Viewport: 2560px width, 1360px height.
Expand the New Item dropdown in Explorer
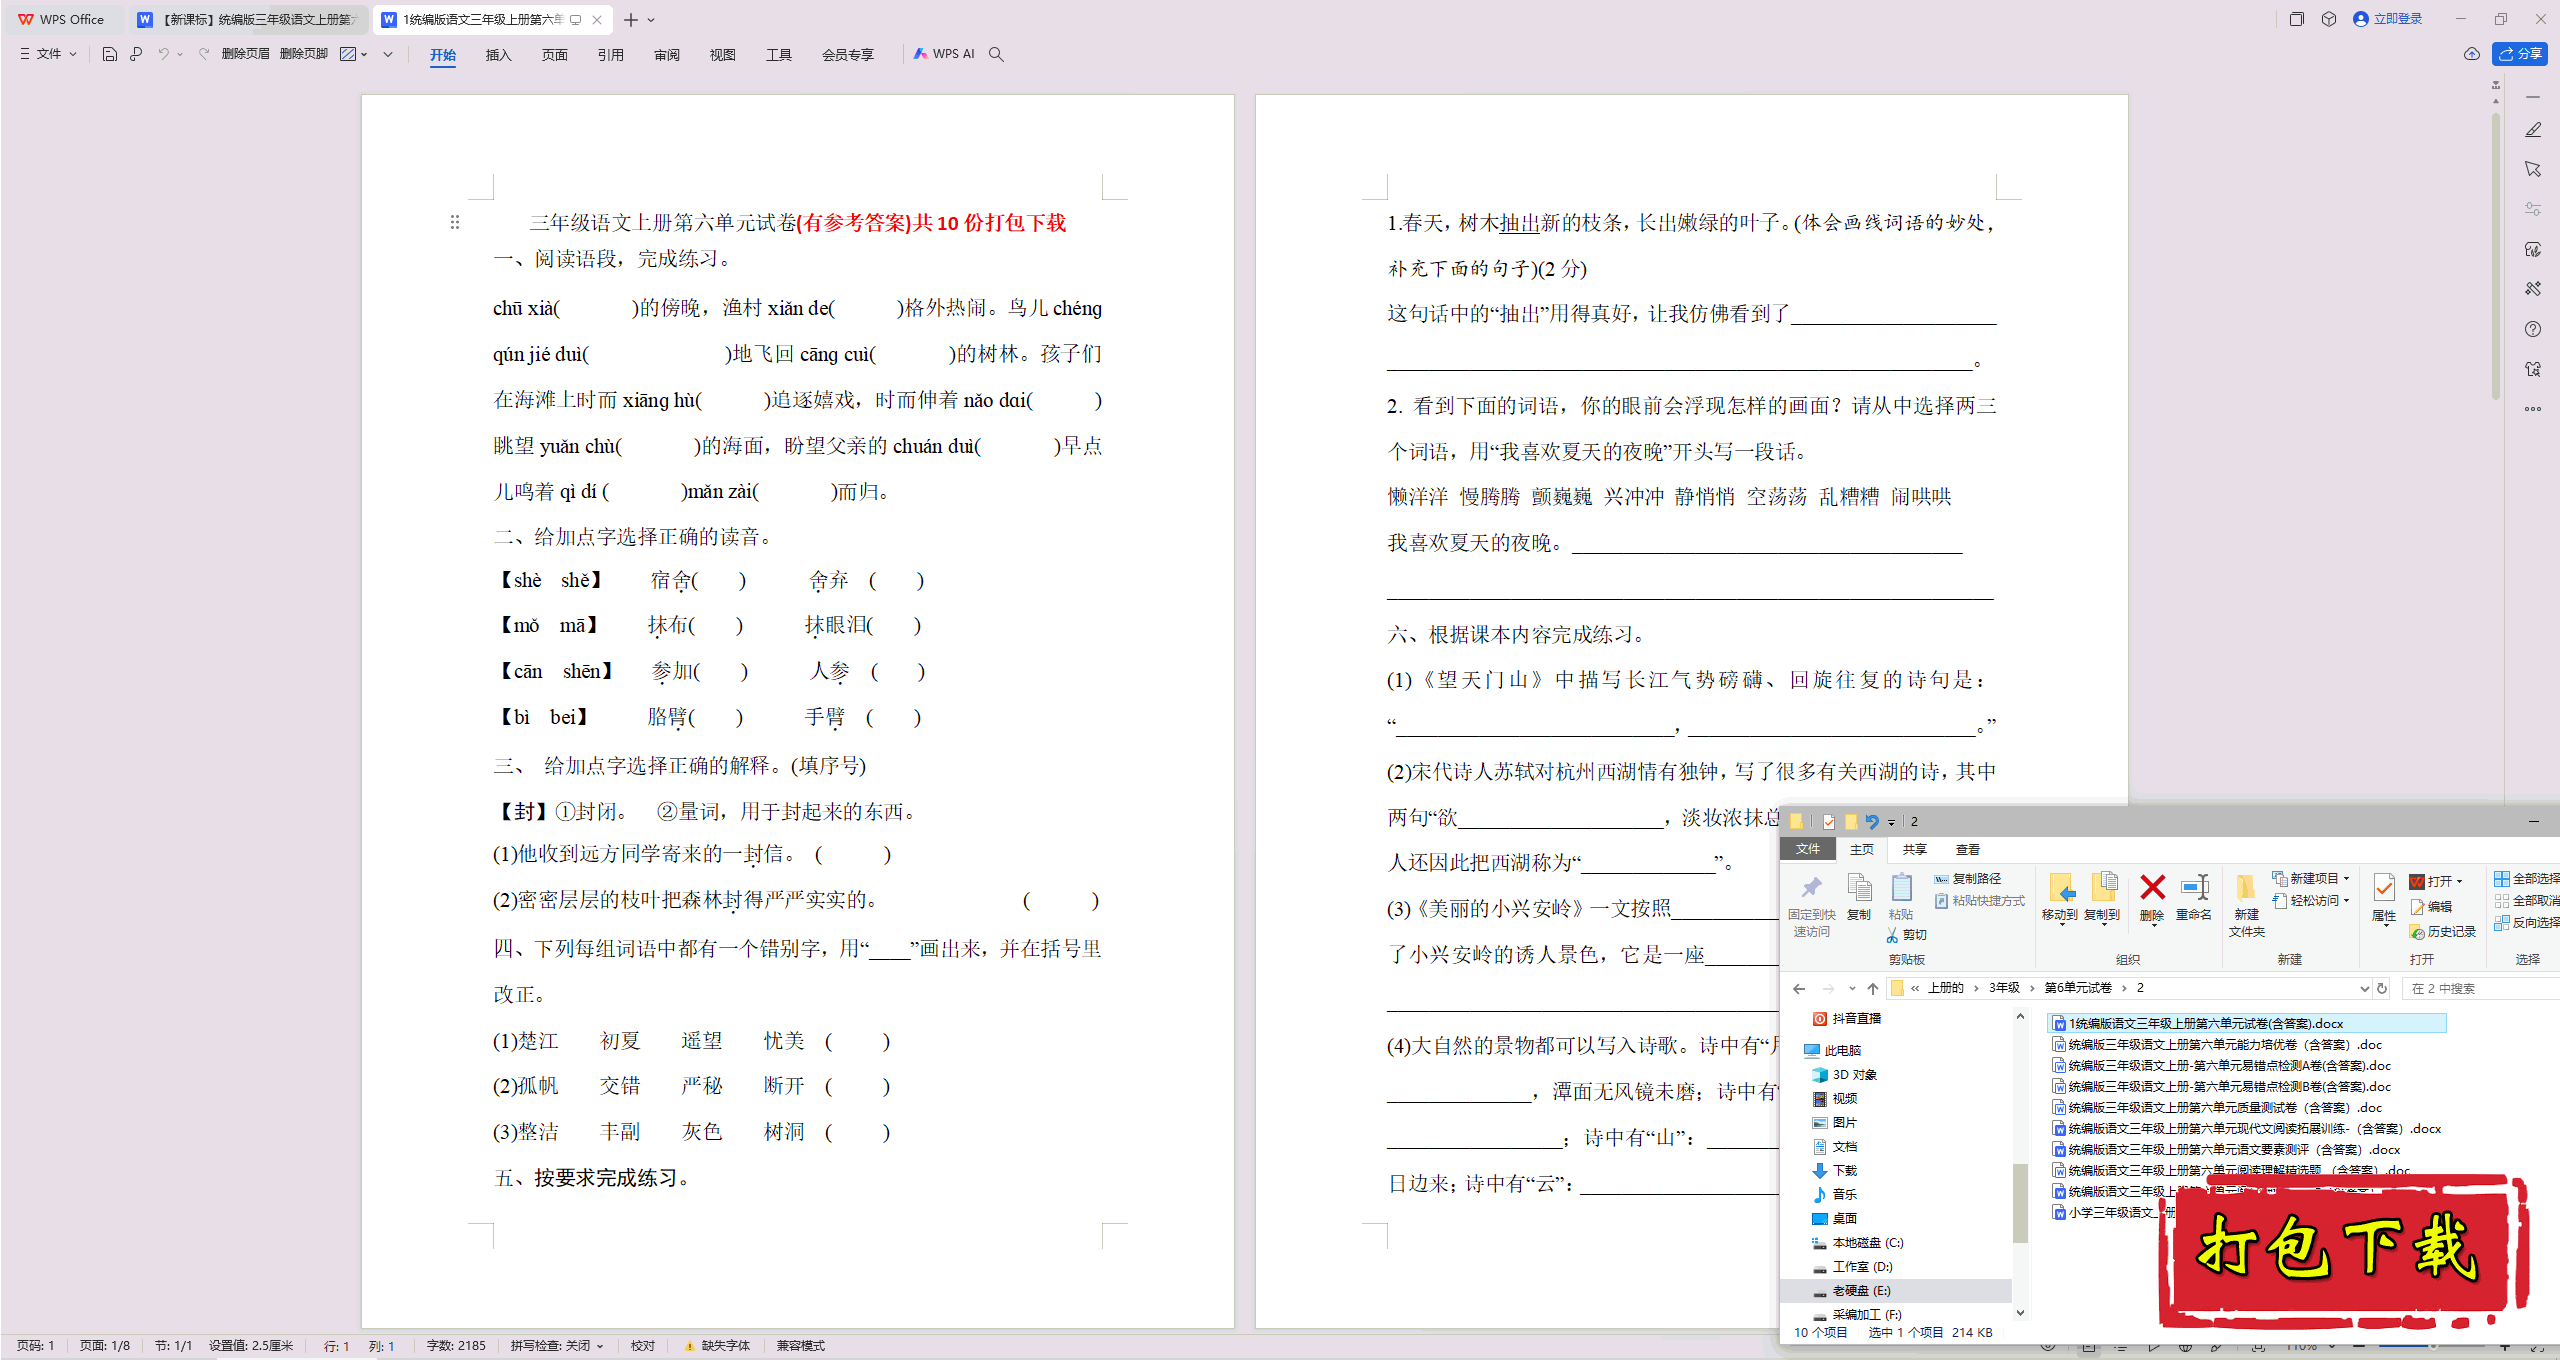tap(2347, 878)
